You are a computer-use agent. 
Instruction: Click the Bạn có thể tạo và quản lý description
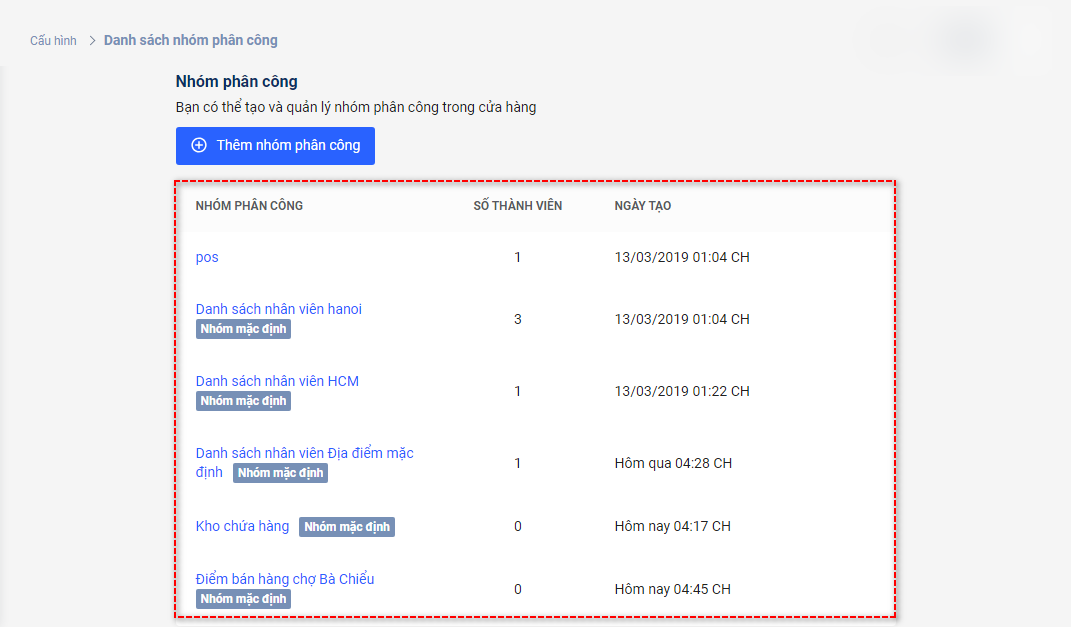coord(356,108)
